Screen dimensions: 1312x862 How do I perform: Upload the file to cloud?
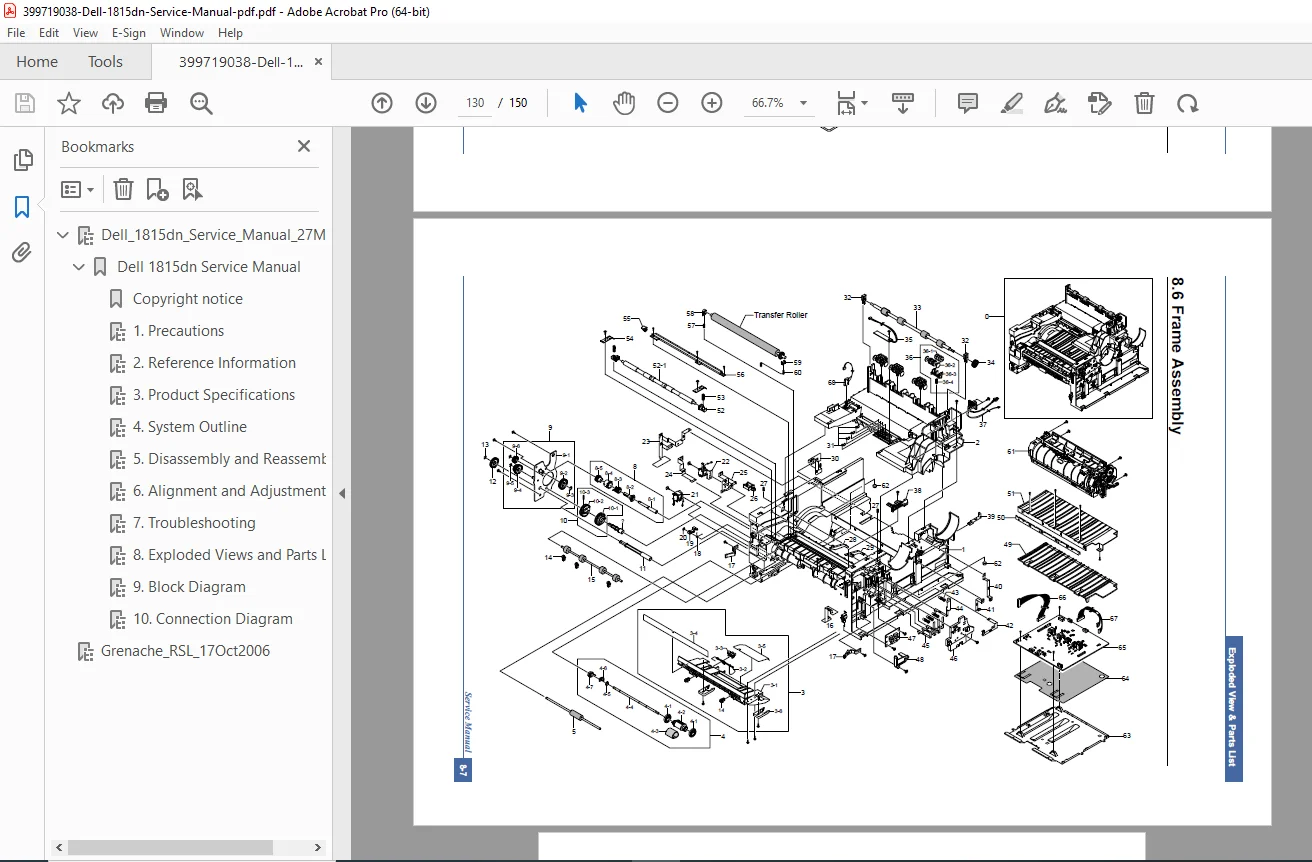coord(113,103)
